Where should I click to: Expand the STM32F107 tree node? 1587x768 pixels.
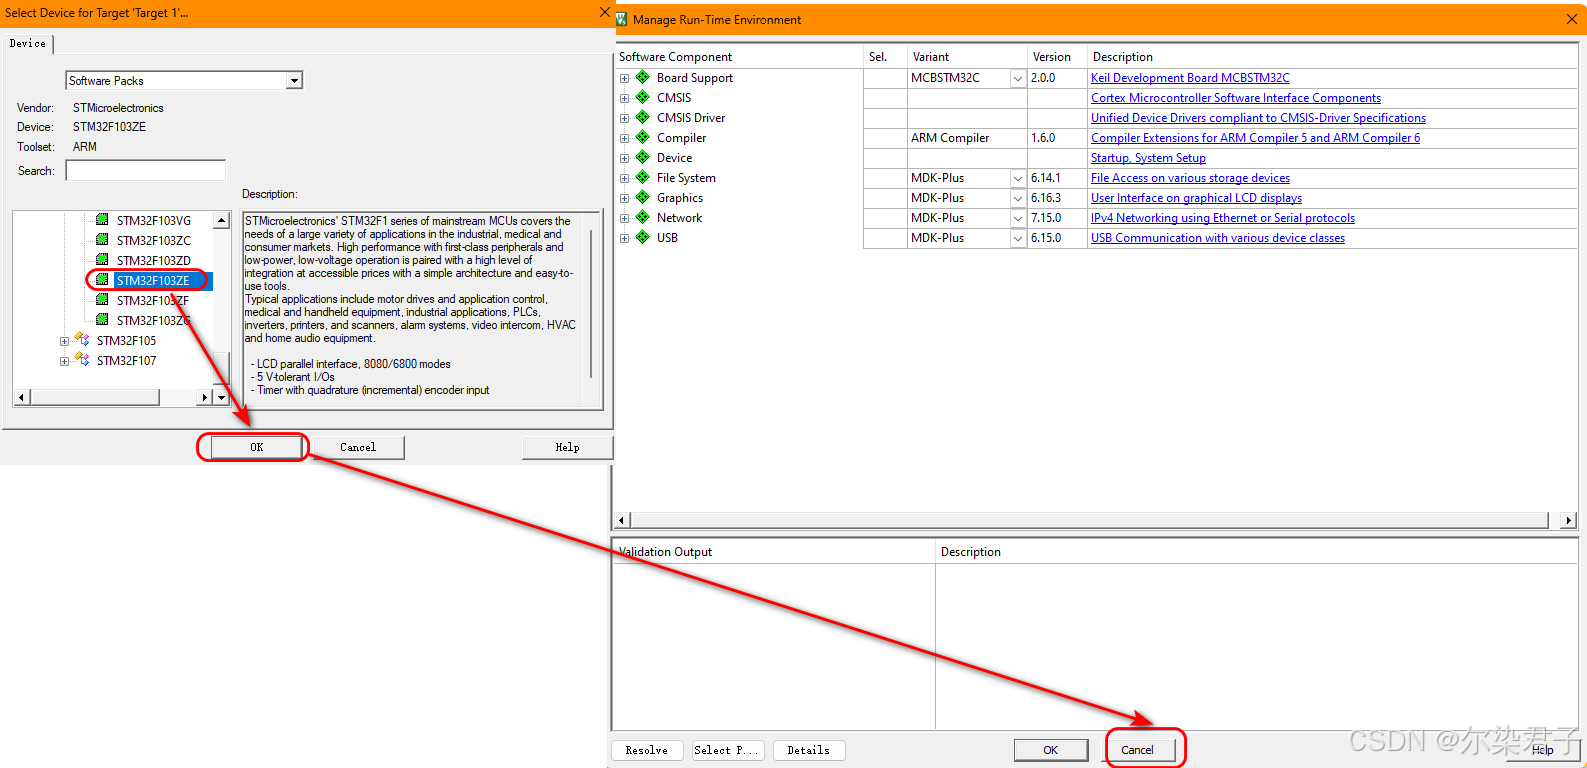click(x=64, y=361)
